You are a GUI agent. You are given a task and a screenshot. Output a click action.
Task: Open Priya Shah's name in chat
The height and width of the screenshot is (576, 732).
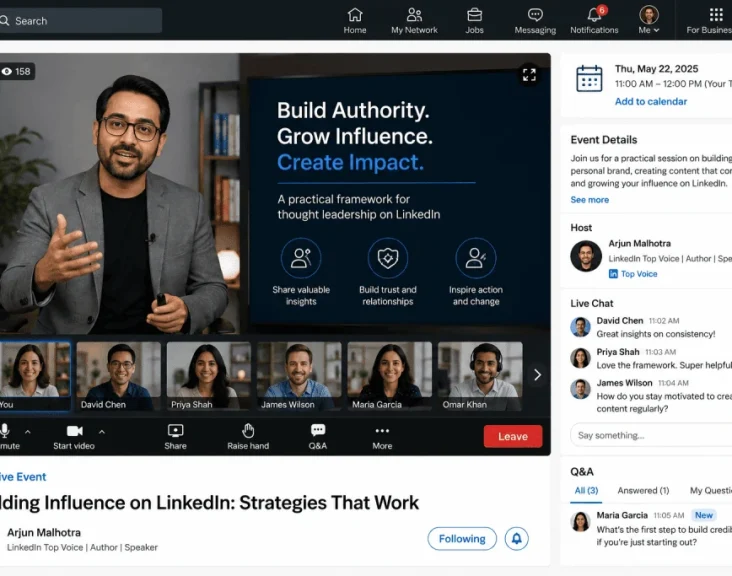pos(618,352)
